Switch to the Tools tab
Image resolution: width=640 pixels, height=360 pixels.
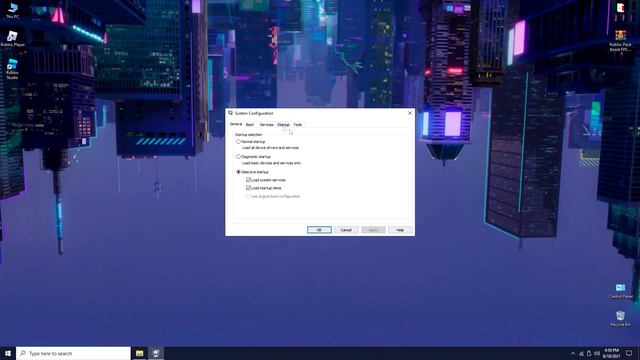(x=298, y=124)
